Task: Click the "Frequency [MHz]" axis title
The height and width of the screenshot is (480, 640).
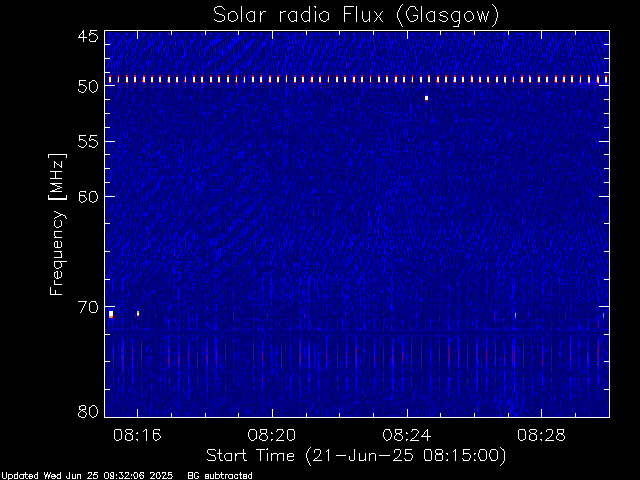Action: click(57, 224)
